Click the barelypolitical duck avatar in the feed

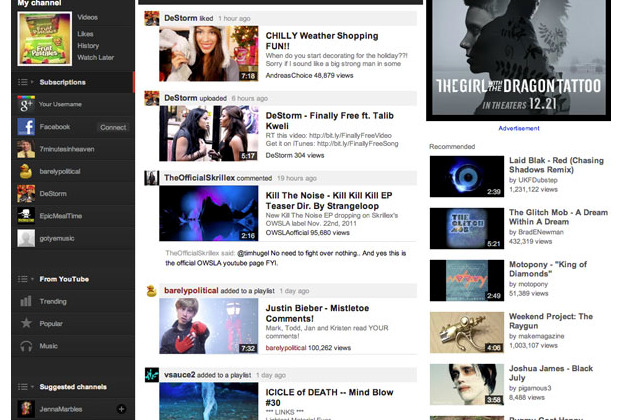pos(152,291)
